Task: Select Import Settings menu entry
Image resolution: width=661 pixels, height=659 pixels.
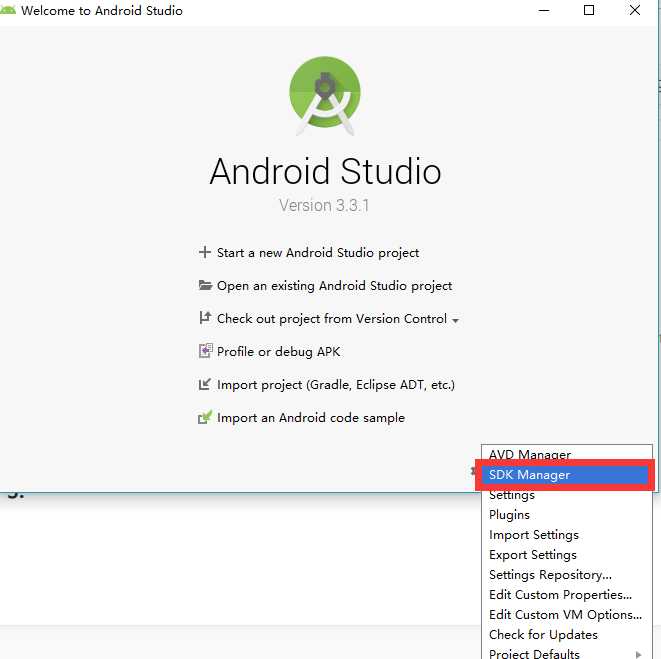Action: [x=567, y=535]
